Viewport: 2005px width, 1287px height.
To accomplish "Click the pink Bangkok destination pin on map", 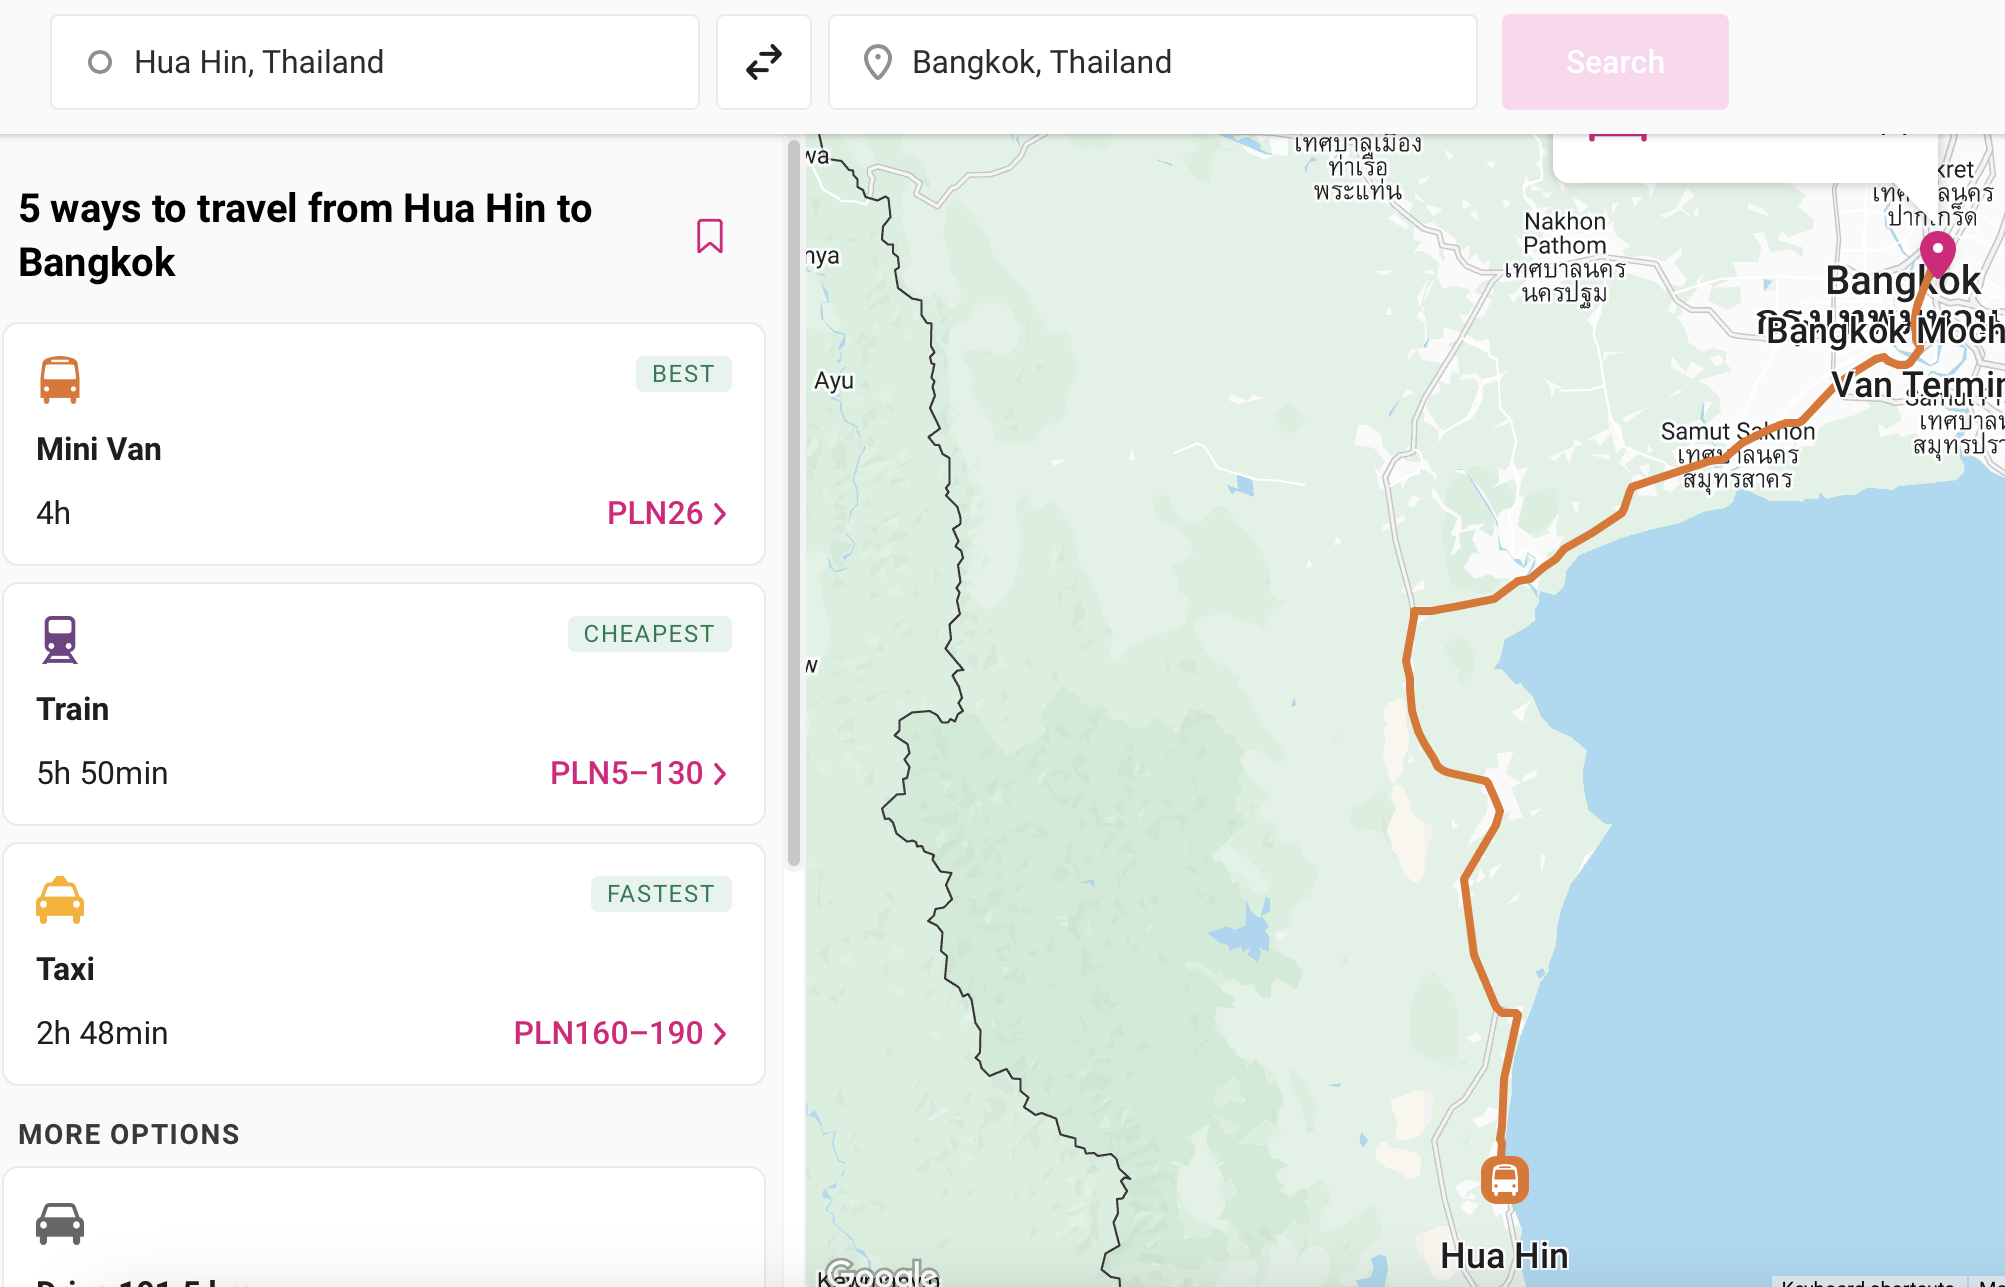I will point(1937,253).
